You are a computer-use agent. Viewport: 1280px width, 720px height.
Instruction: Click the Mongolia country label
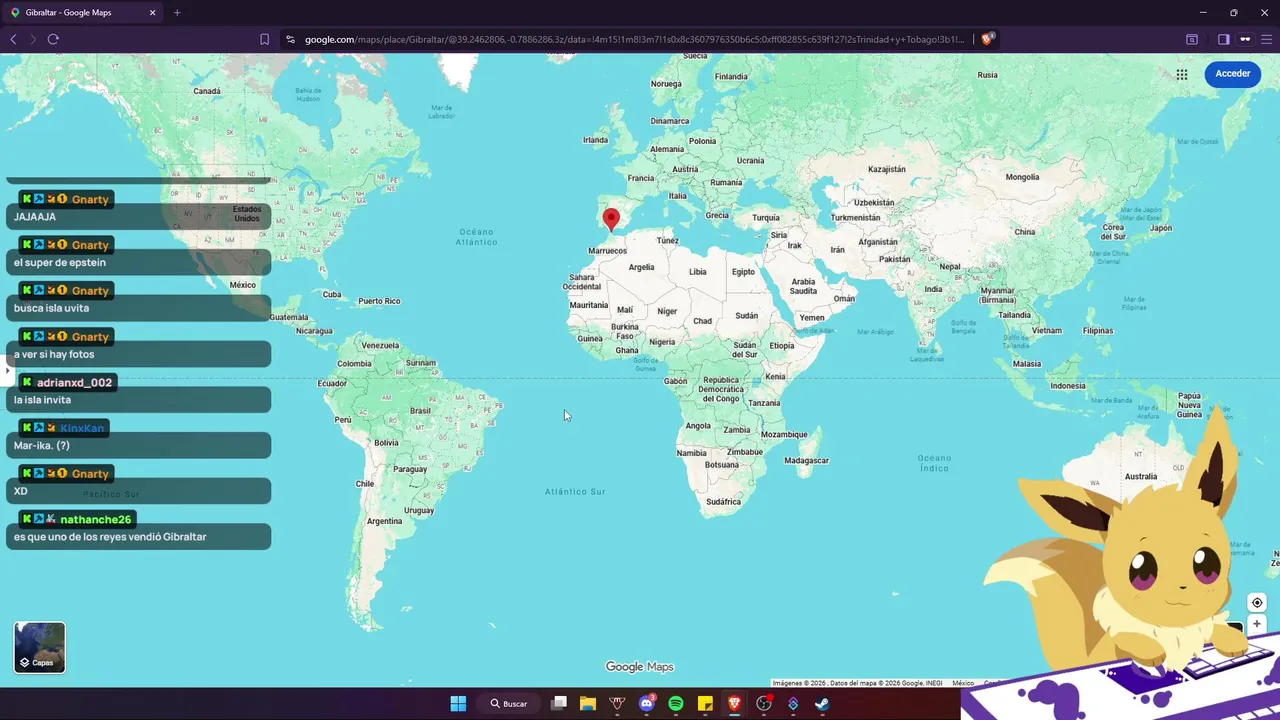(x=1022, y=177)
